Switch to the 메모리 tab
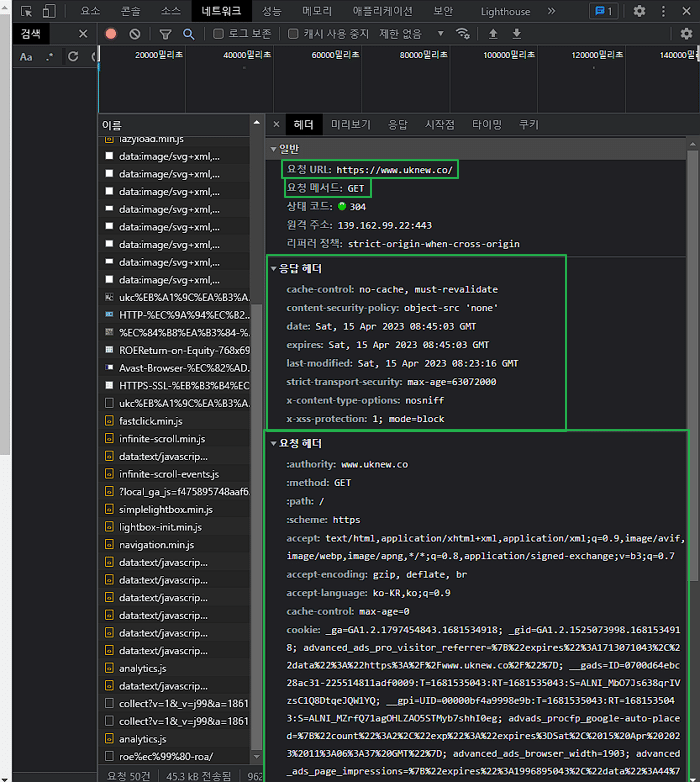Screen dimensions: 700x782 coord(317,11)
